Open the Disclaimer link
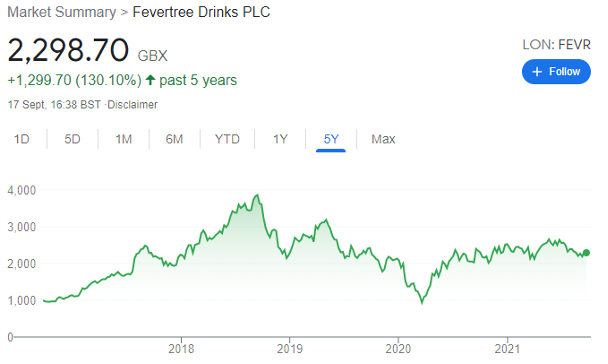This screenshot has height=364, width=608. tap(132, 105)
